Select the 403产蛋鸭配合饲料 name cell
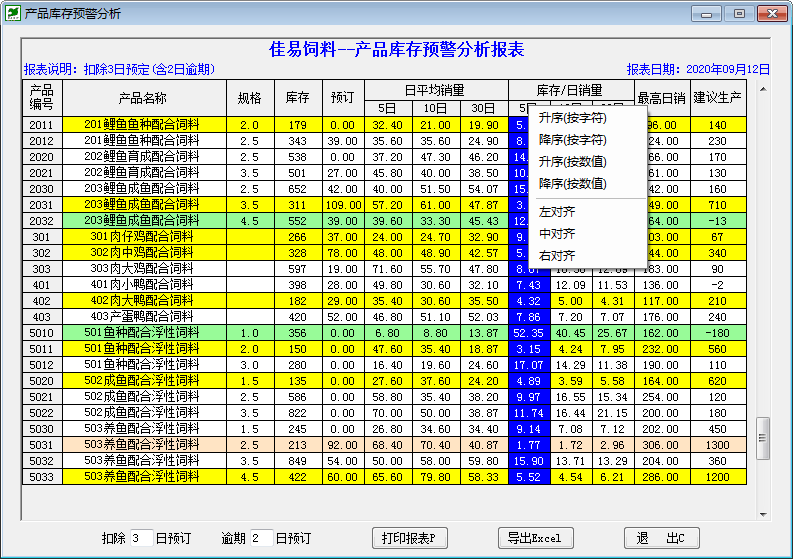Screen dimensions: 793x559 (144, 317)
